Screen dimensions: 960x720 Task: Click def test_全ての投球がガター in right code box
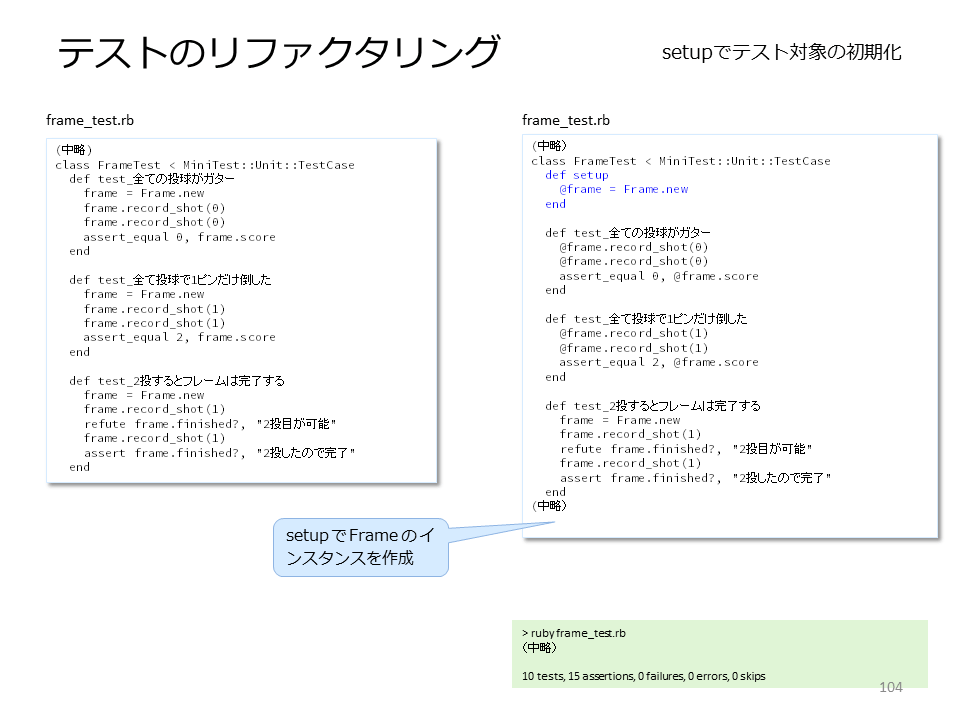(628, 233)
